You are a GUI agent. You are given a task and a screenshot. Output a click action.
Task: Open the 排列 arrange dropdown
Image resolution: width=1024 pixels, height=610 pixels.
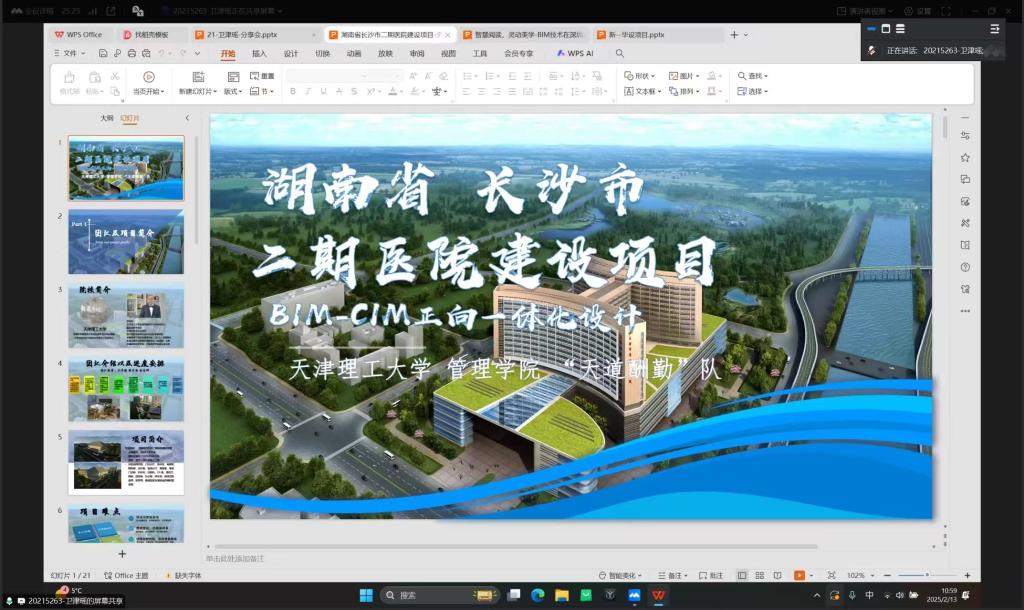684,91
